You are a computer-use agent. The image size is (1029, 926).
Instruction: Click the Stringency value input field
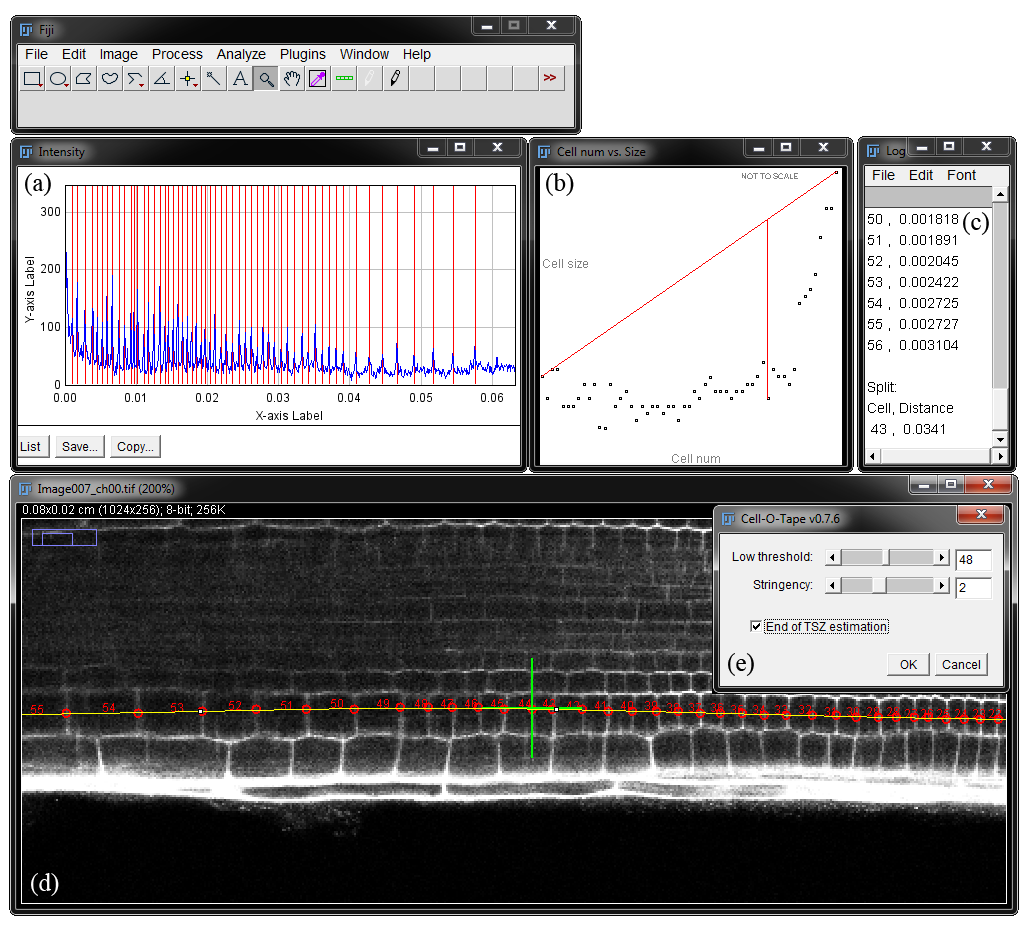pyautogui.click(x=973, y=587)
